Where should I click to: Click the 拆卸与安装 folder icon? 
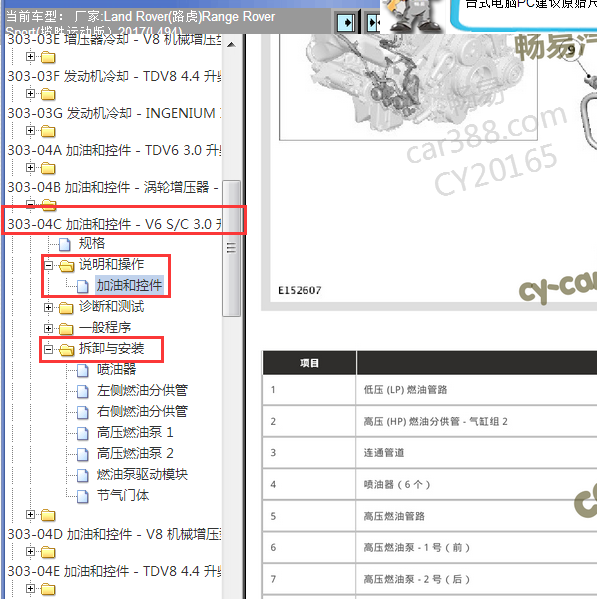tap(66, 349)
